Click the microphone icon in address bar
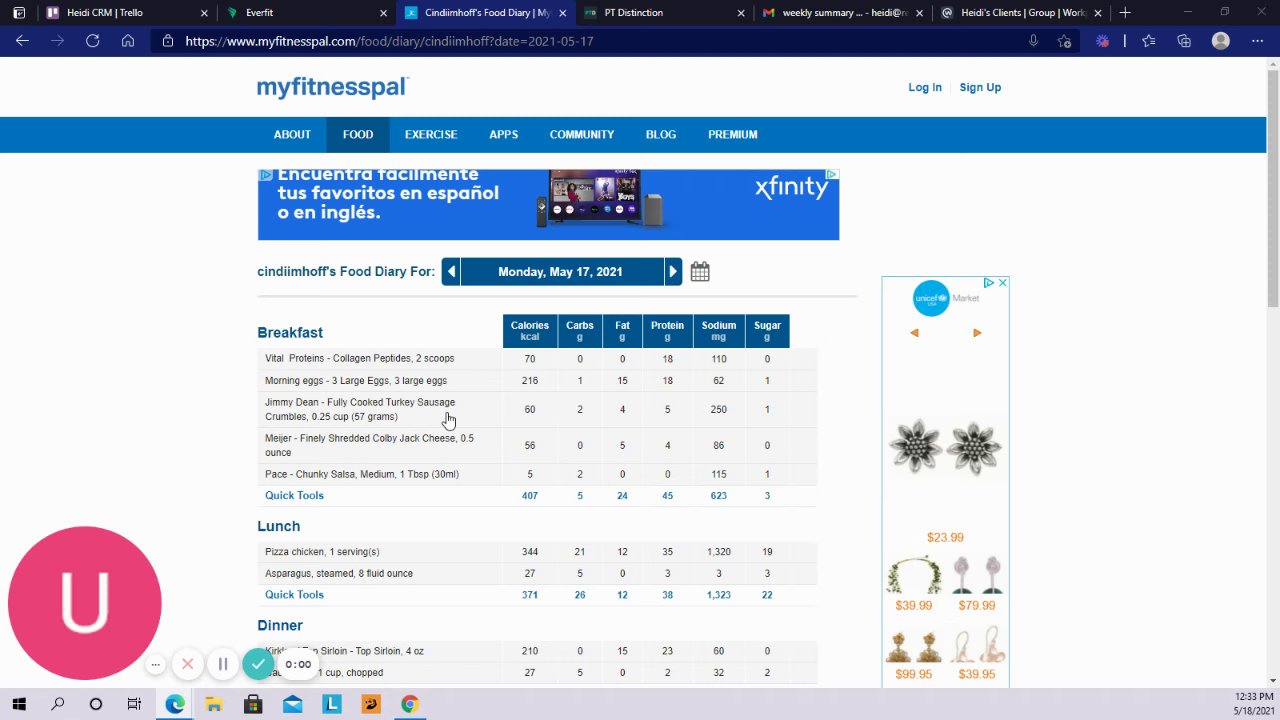This screenshot has width=1280, height=720. (1033, 41)
